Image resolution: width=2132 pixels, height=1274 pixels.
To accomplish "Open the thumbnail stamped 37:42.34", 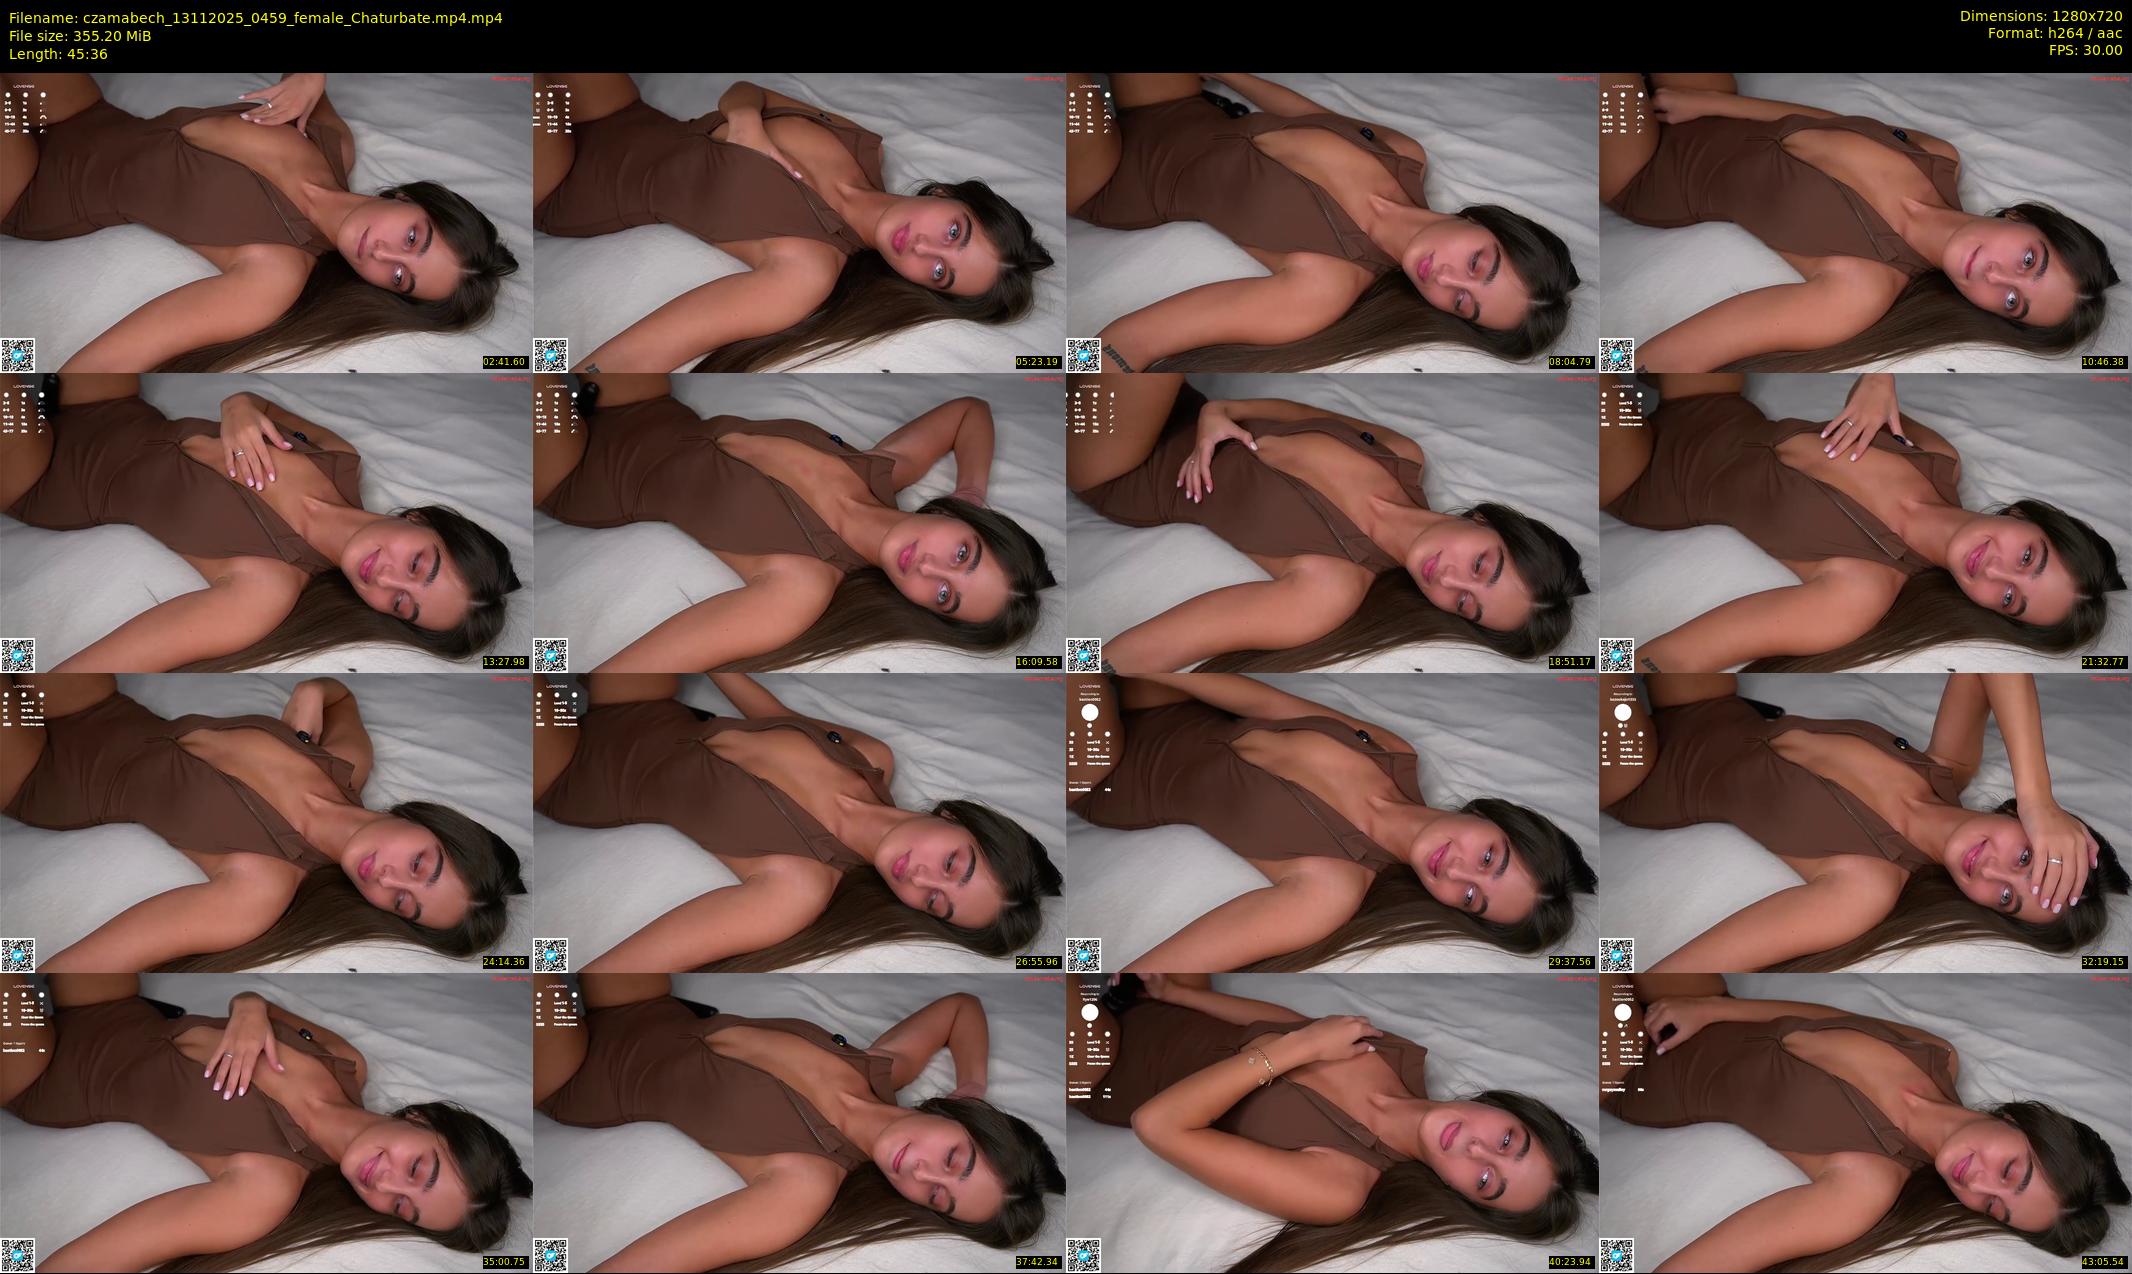I will (x=799, y=1122).
